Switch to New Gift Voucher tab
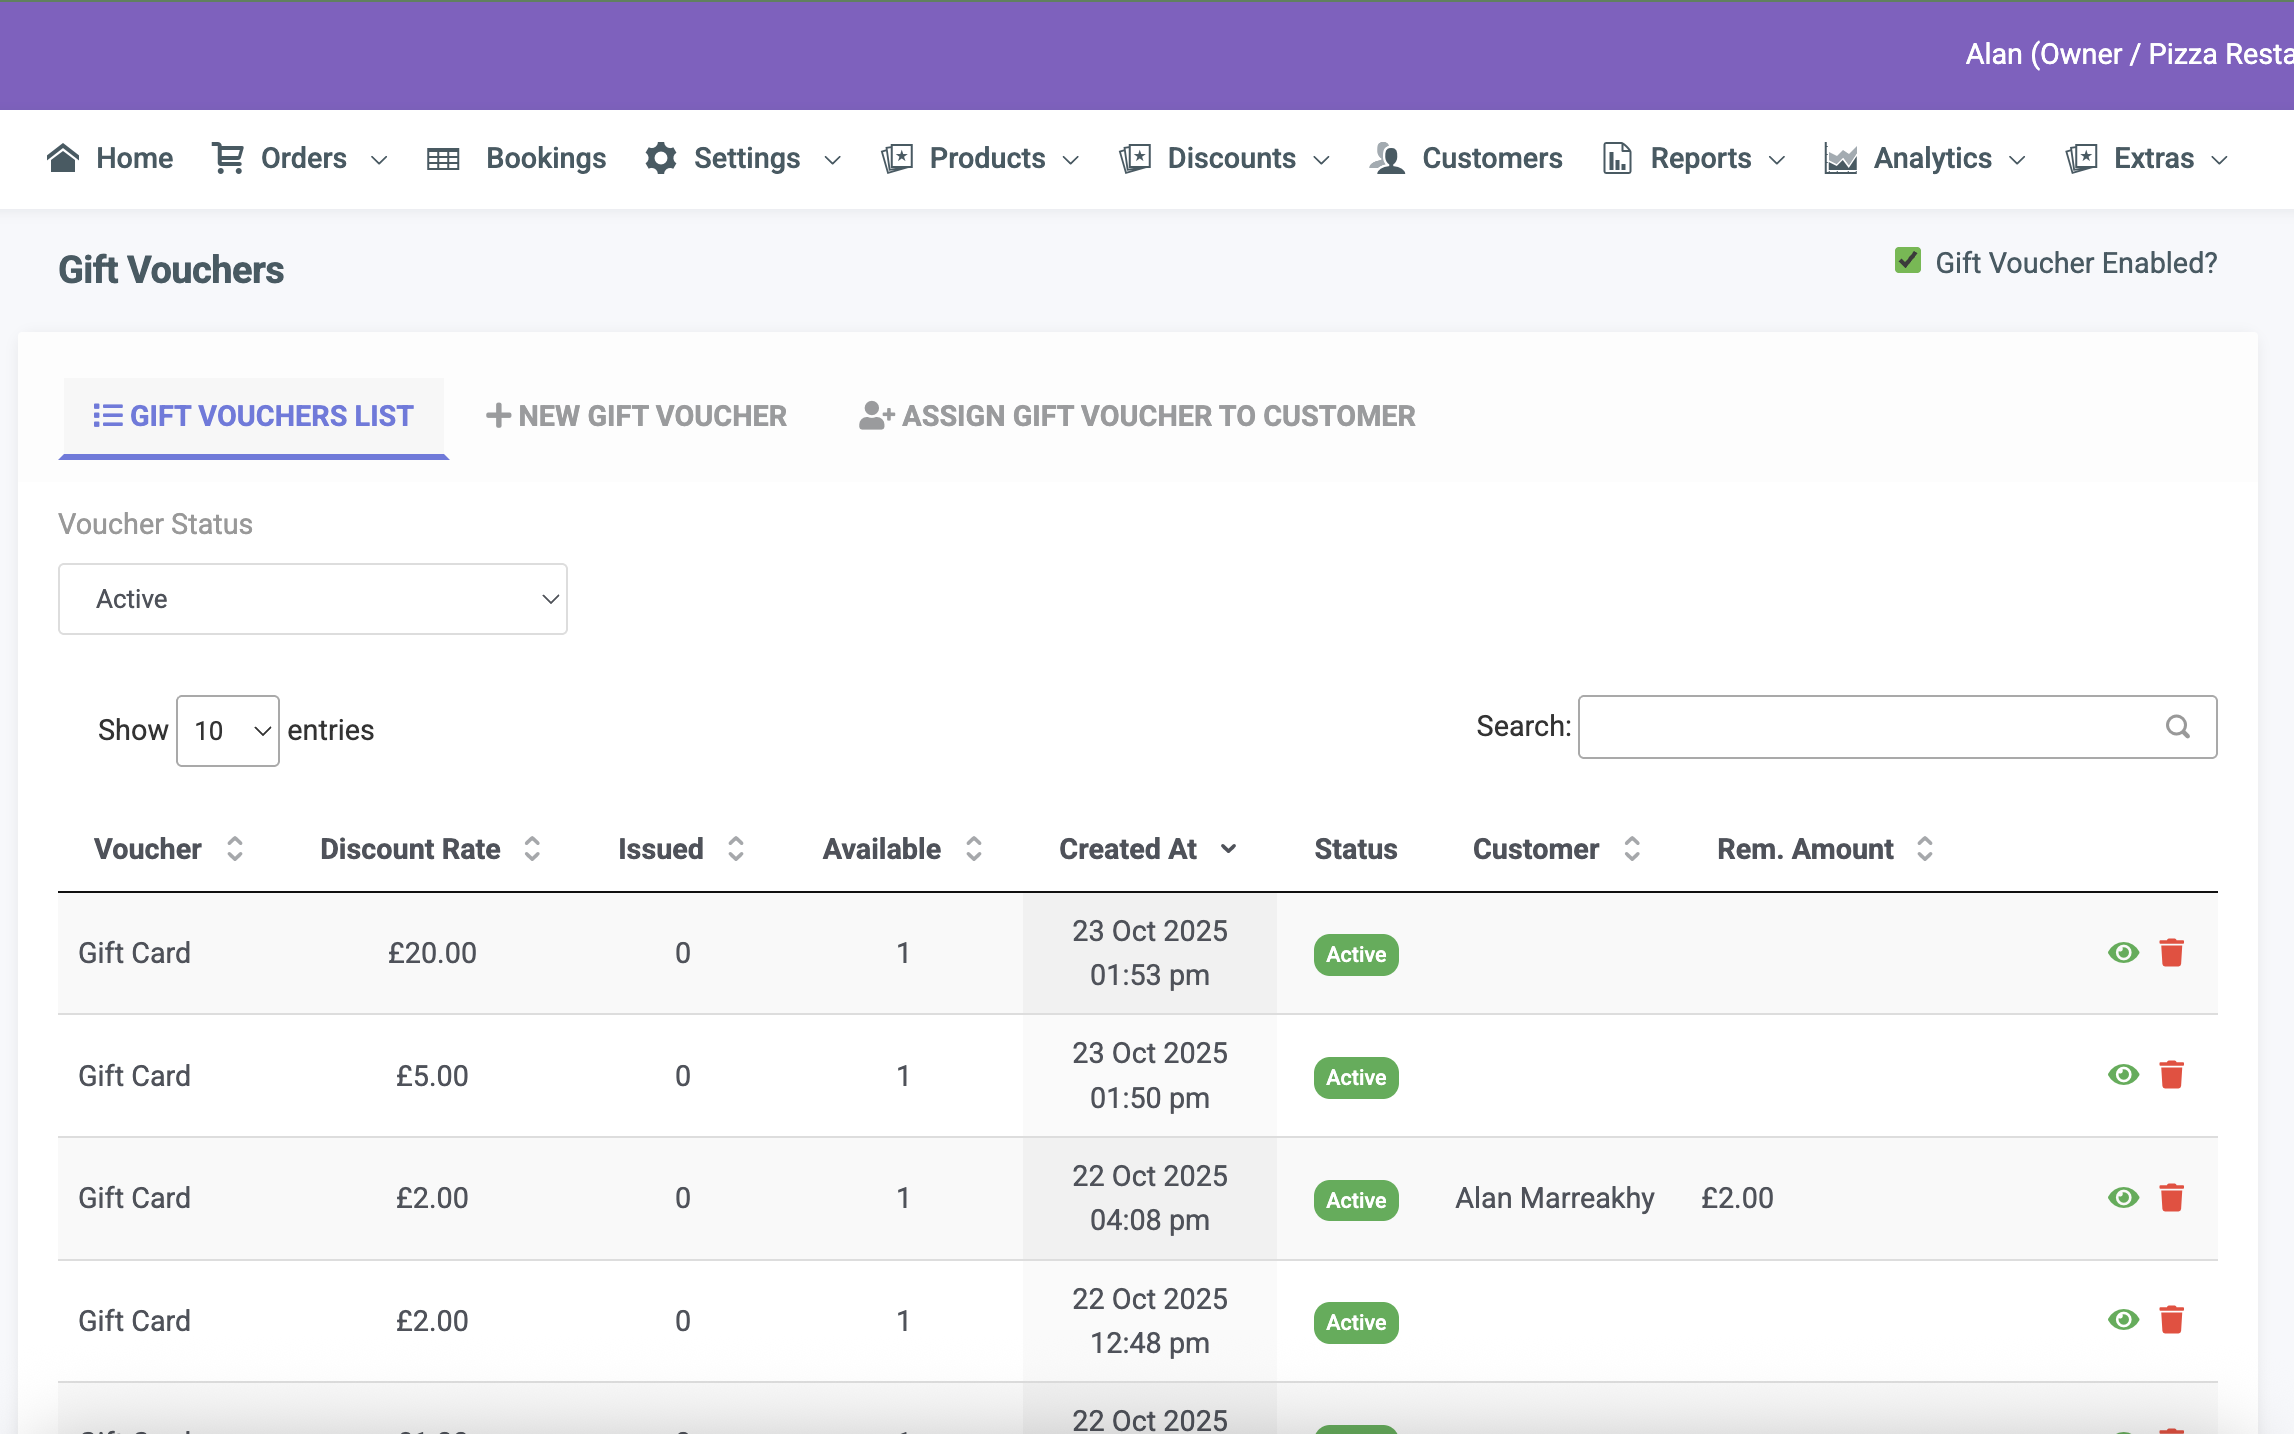Screen dimensions: 2294x1434 tap(636, 416)
